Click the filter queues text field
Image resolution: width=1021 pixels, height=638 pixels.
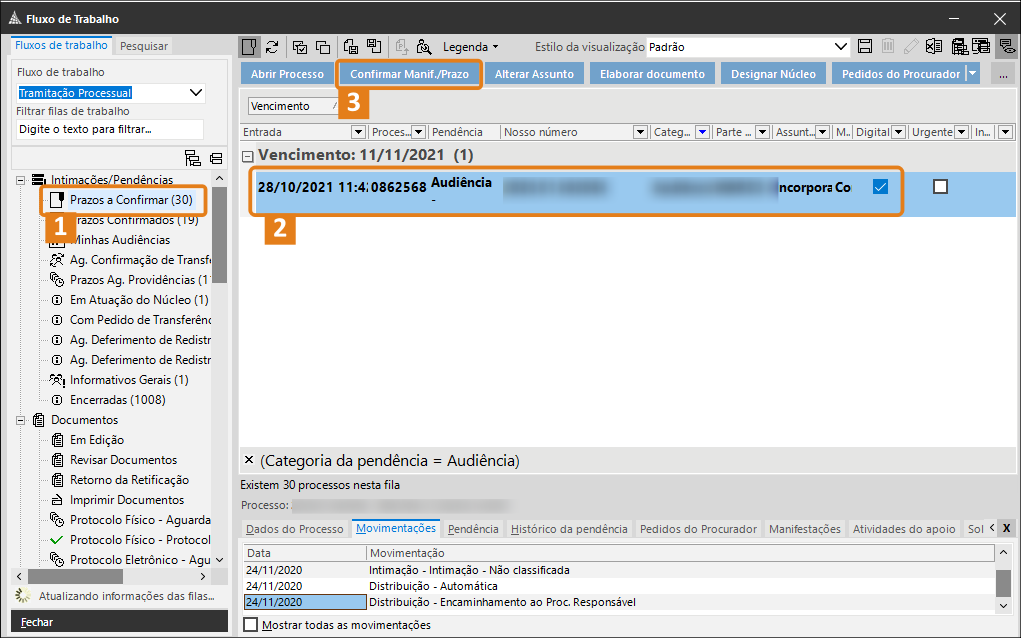click(x=110, y=129)
